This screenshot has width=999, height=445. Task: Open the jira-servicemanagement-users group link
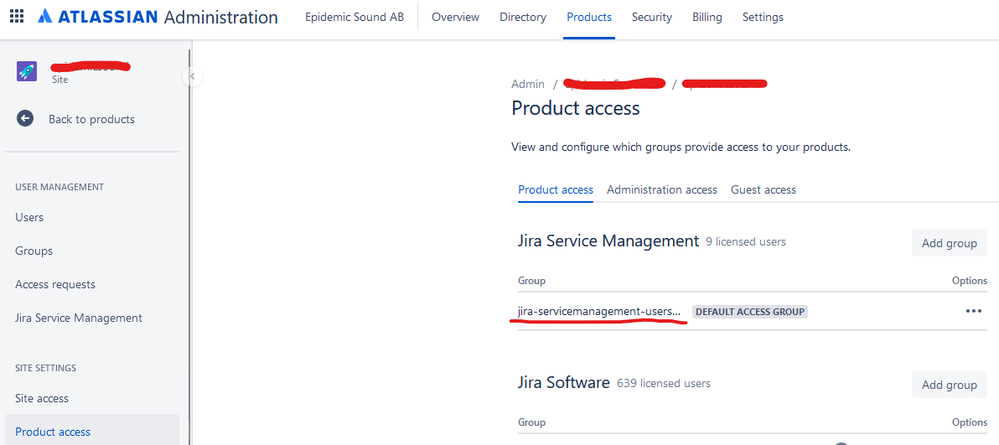coord(600,312)
